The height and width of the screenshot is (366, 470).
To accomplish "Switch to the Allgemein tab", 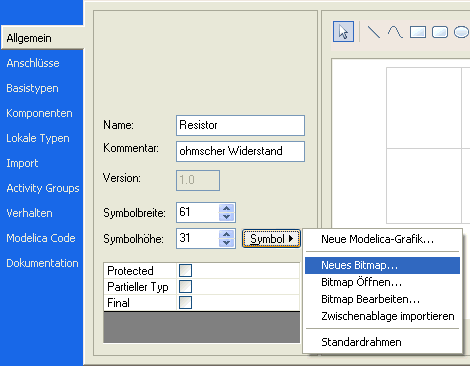I will click(42, 38).
